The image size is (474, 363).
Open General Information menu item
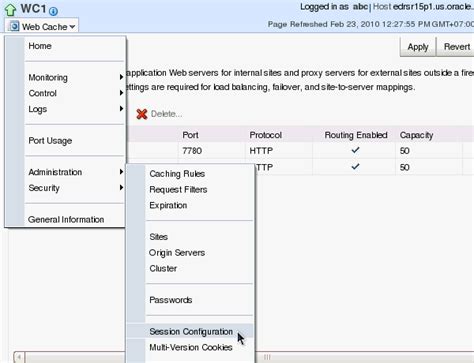[x=66, y=219]
